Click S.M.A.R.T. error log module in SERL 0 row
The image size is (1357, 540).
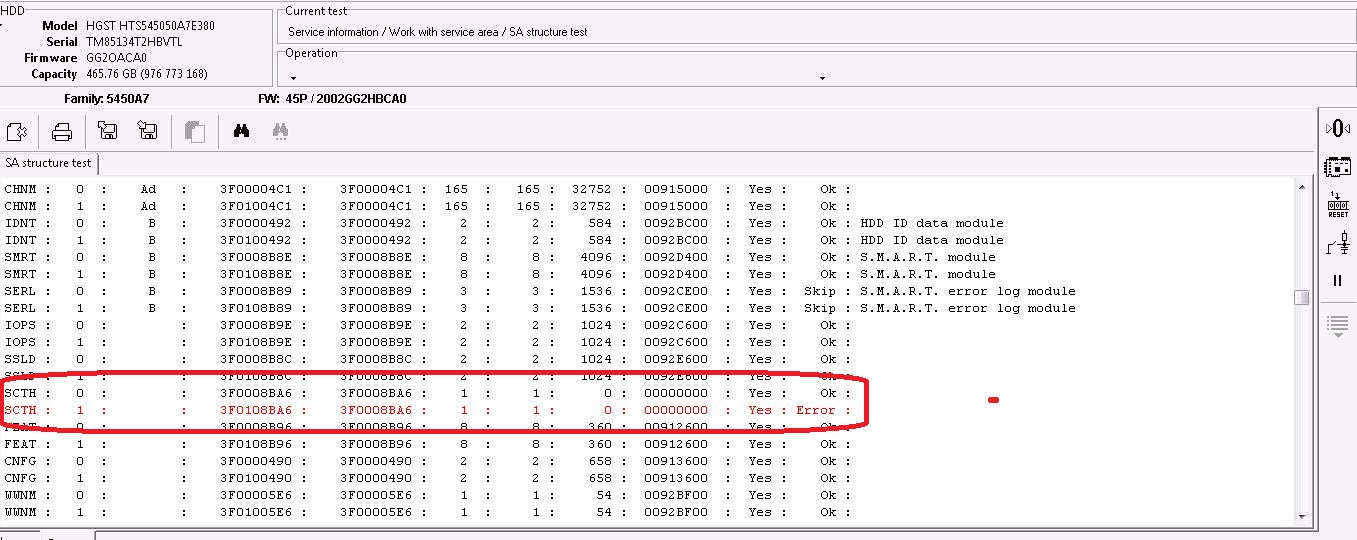(x=968, y=291)
